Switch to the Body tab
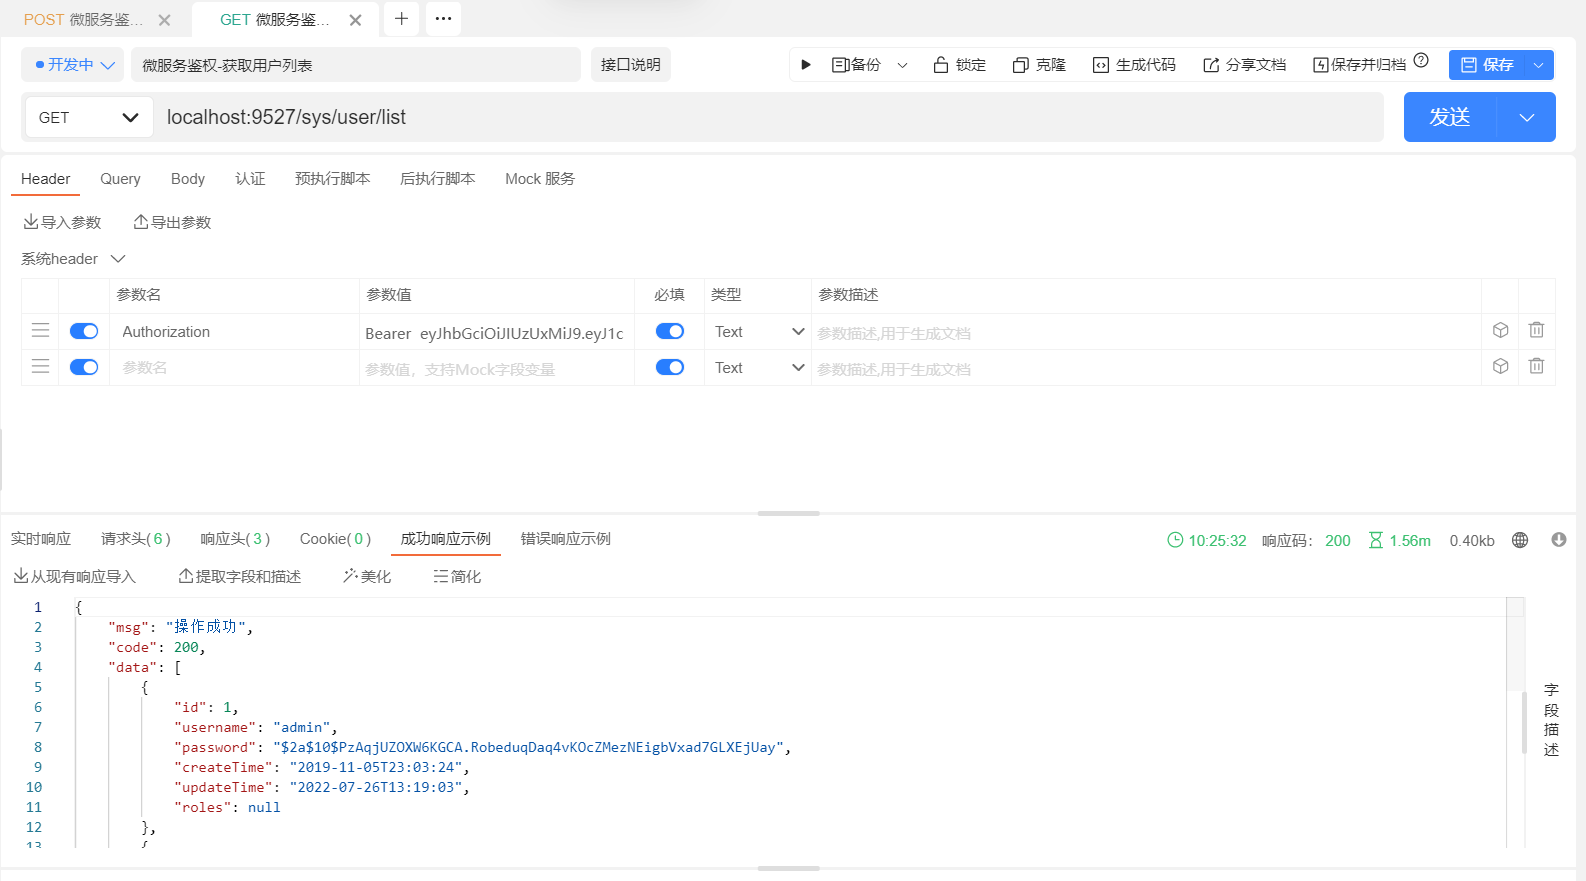The height and width of the screenshot is (881, 1586). (x=188, y=179)
